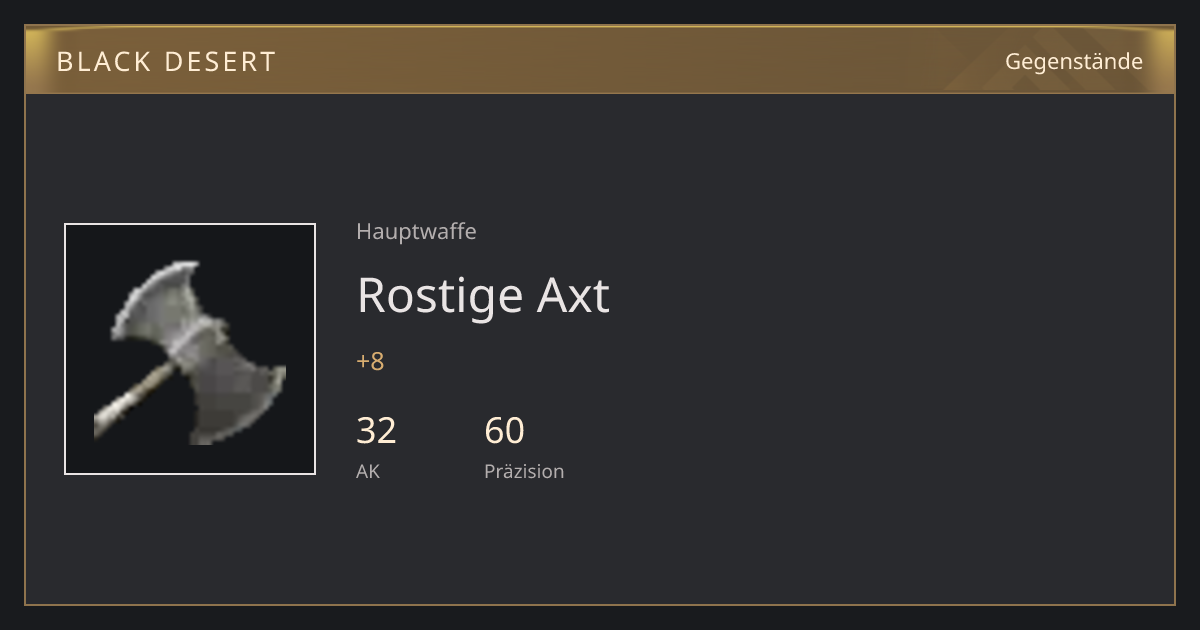This screenshot has width=1200, height=630.
Task: Click the rusty axe item icon
Action: [x=190, y=349]
